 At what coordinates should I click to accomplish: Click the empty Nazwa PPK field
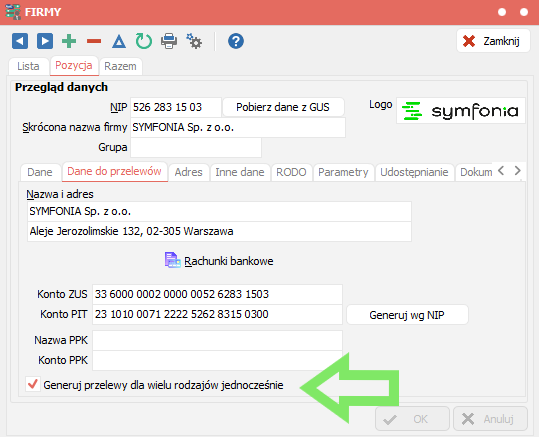coord(217,340)
